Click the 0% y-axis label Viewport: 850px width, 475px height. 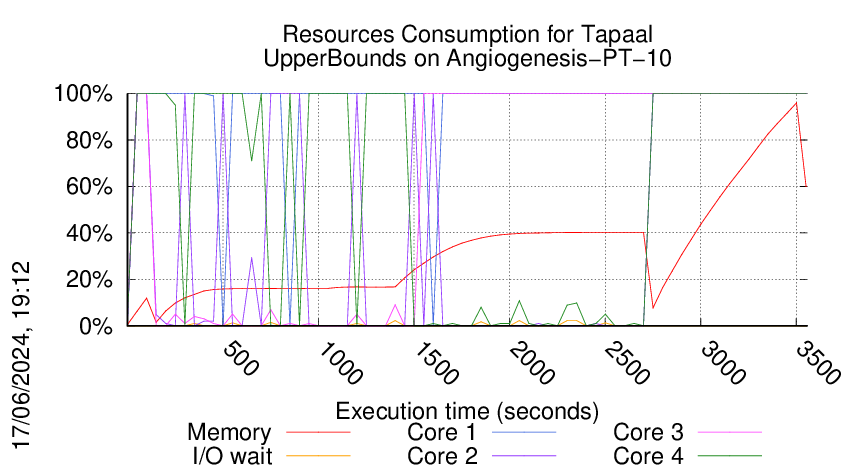click(x=95, y=326)
